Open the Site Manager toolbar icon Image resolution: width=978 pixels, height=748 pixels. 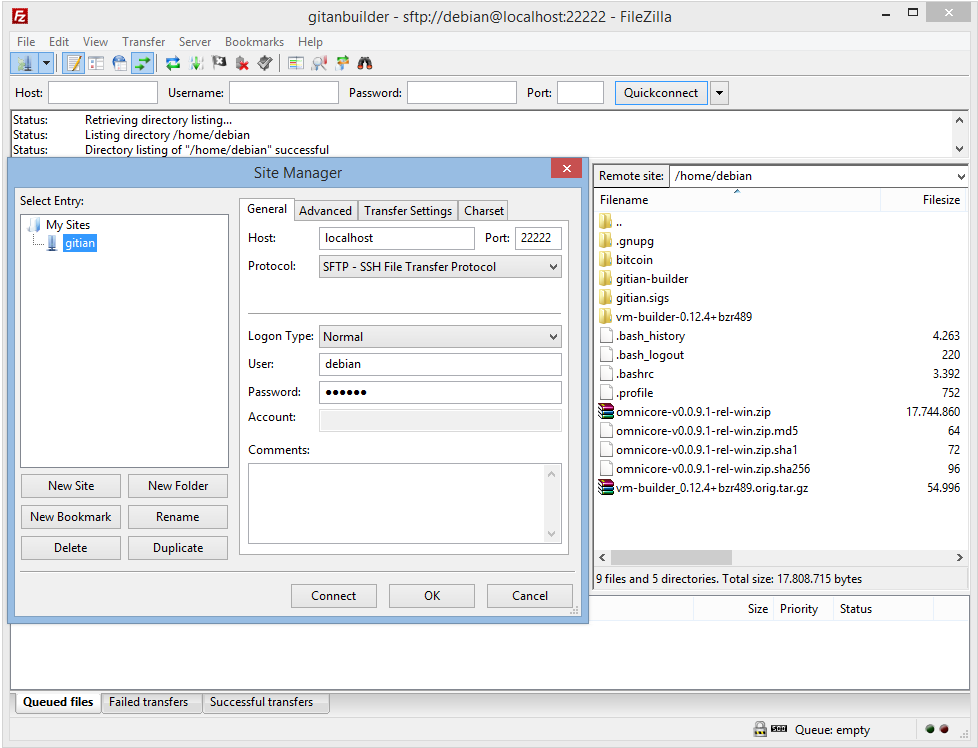(x=25, y=64)
